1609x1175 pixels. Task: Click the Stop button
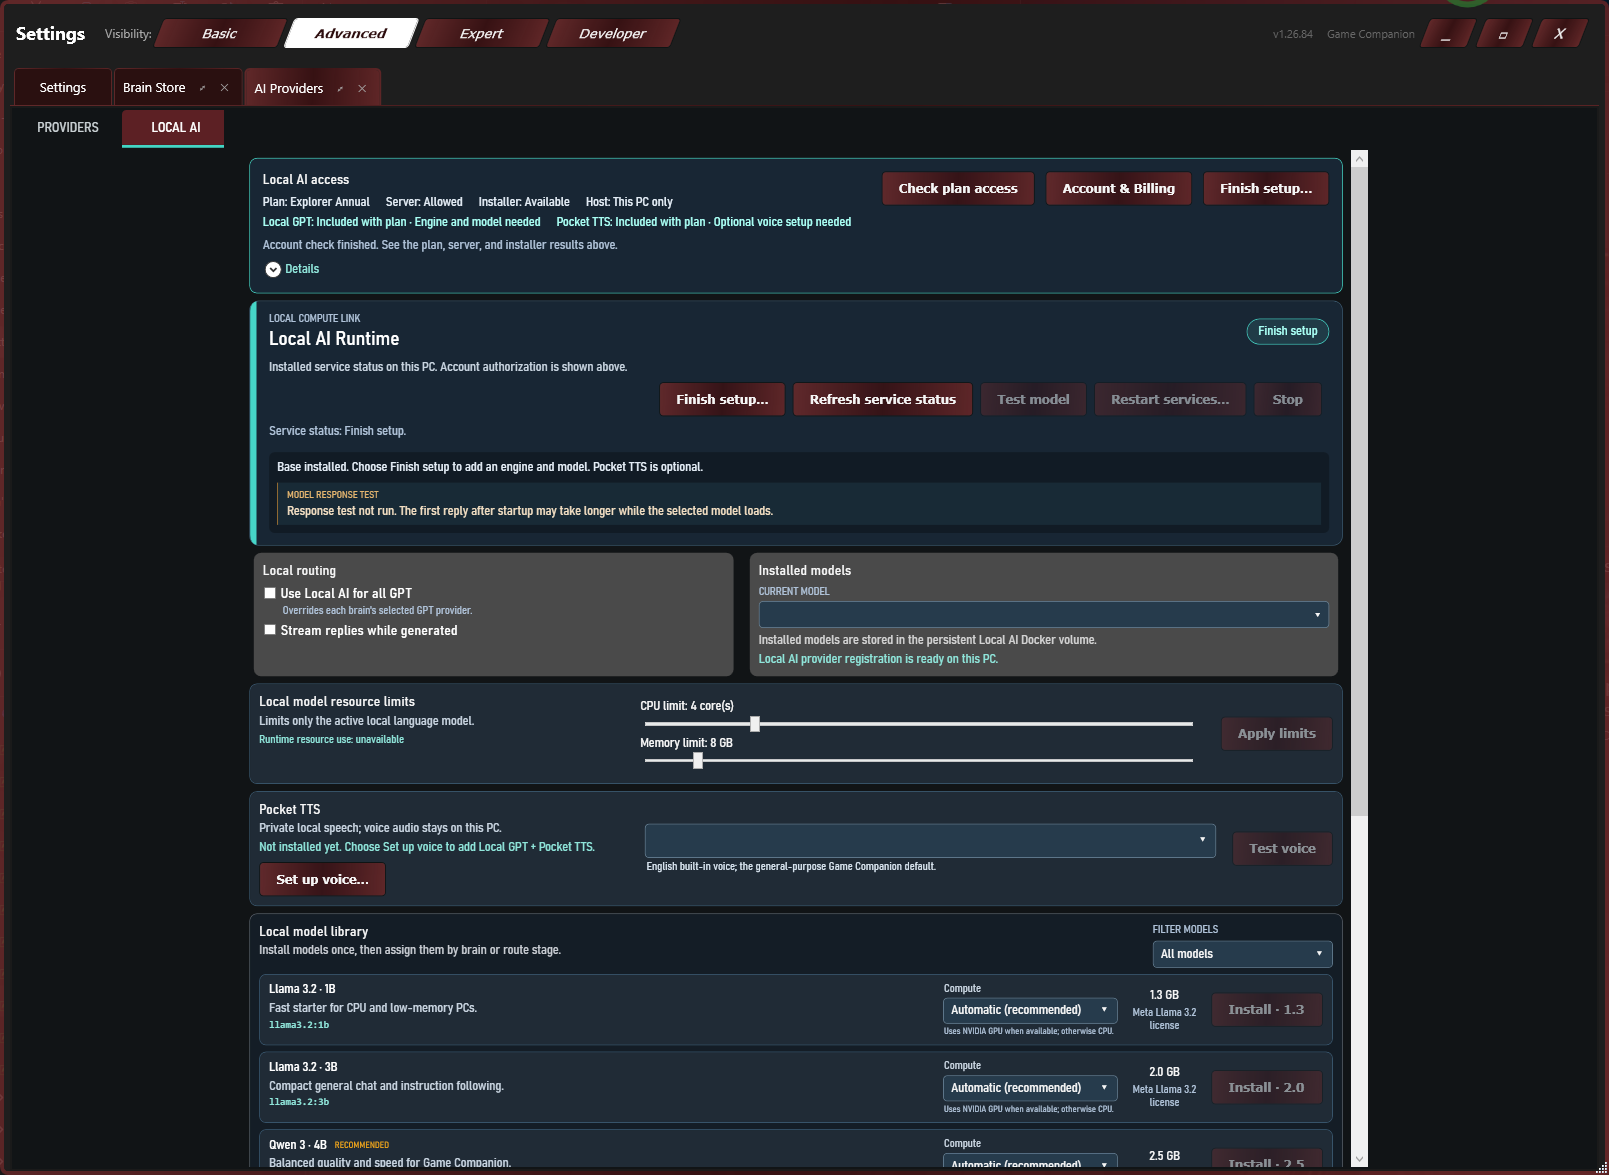tap(1288, 399)
